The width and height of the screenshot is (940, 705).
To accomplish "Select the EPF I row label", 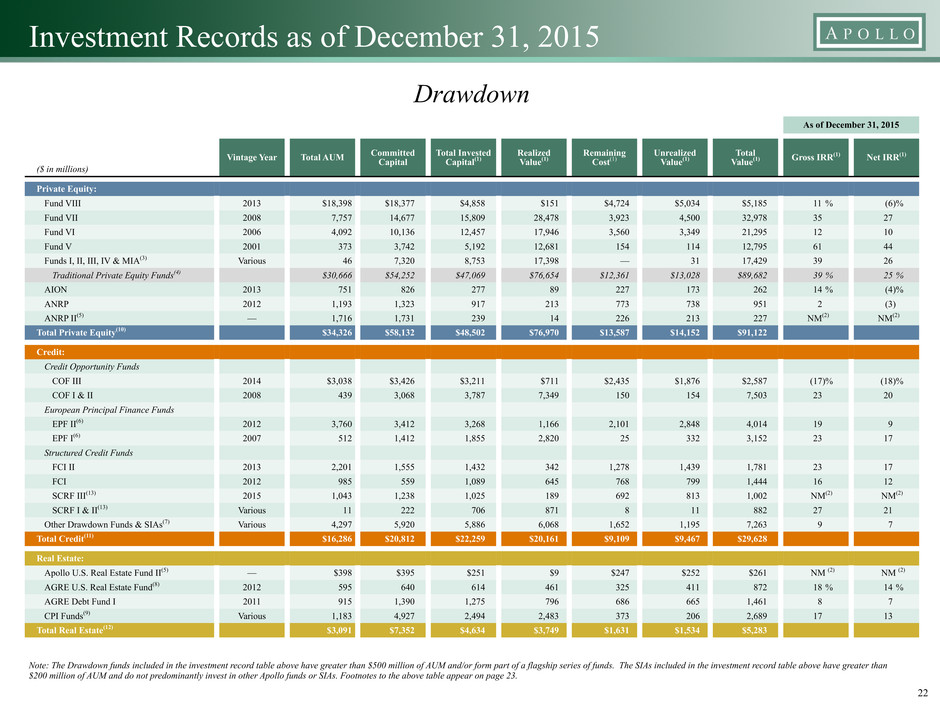I will coord(66,438).
